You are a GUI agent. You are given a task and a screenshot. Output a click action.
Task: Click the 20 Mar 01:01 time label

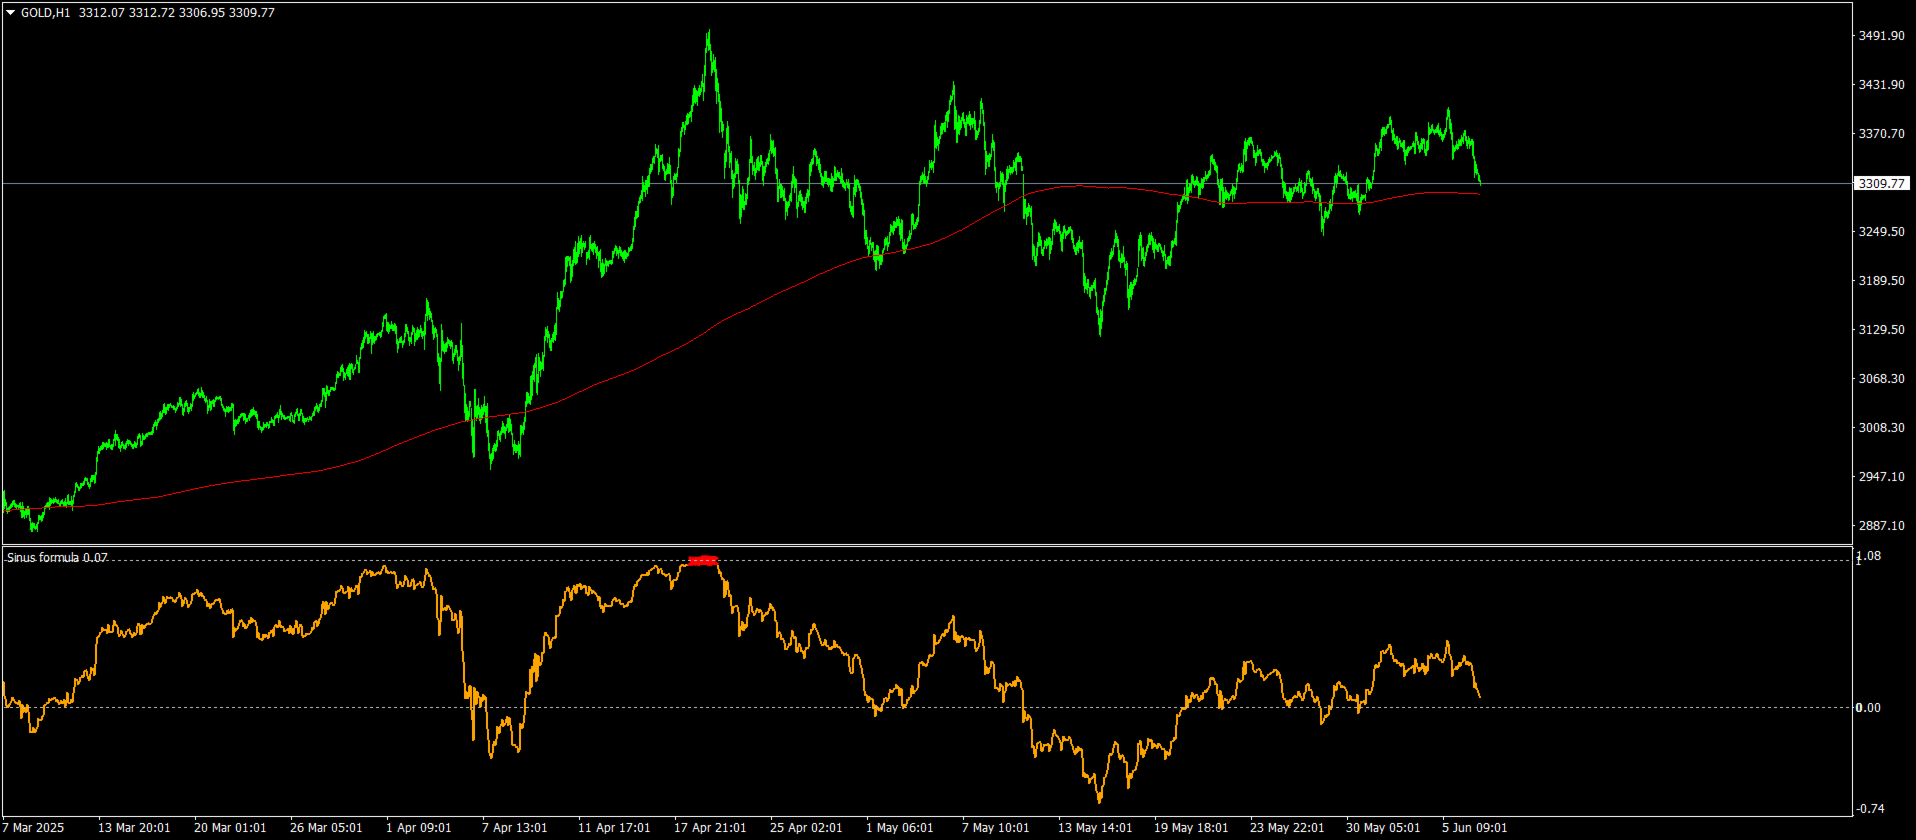230,828
